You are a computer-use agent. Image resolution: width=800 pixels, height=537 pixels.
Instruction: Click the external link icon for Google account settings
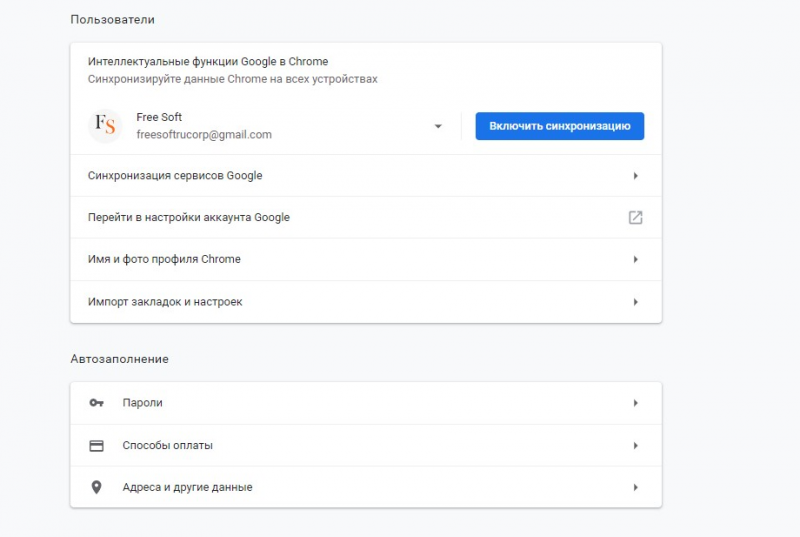tap(635, 218)
